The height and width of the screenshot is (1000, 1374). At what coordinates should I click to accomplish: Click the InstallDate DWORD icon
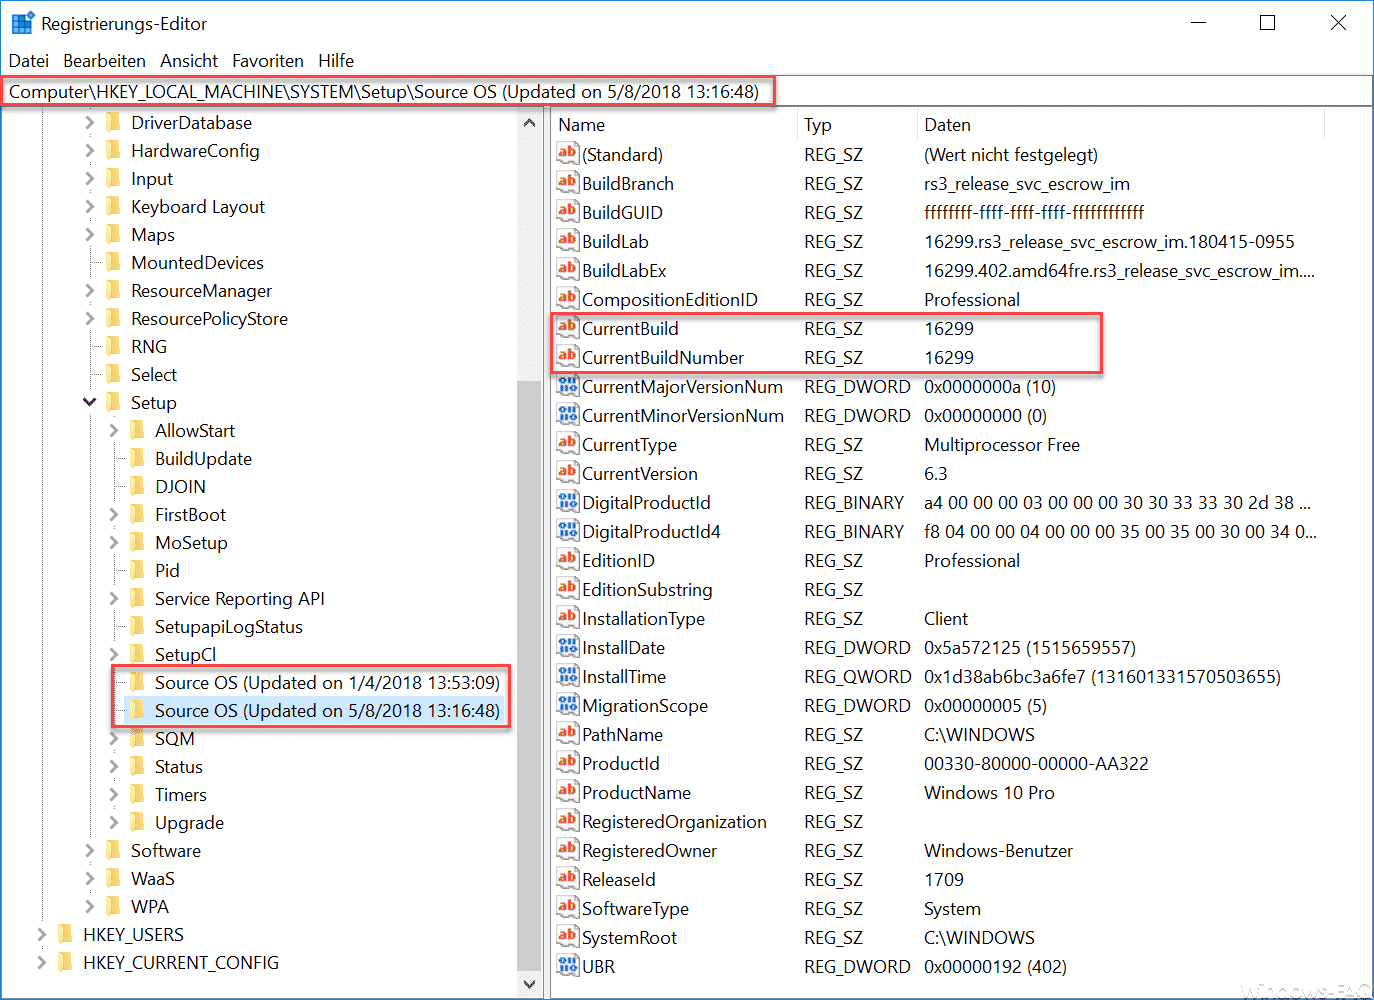pos(568,647)
